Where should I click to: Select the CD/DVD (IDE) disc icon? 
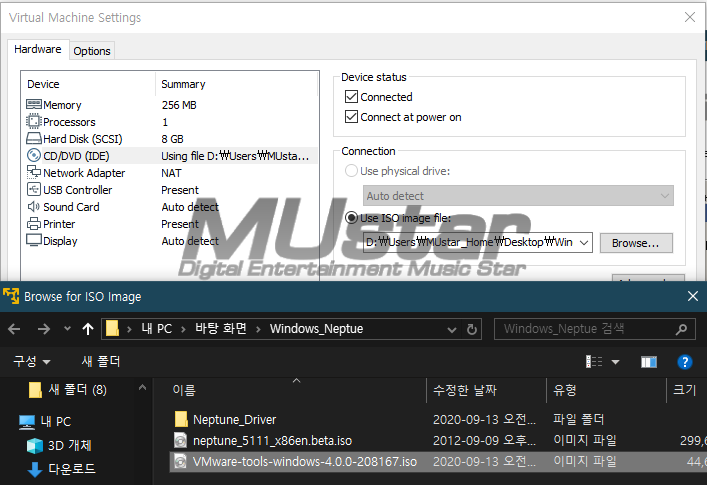(34, 156)
